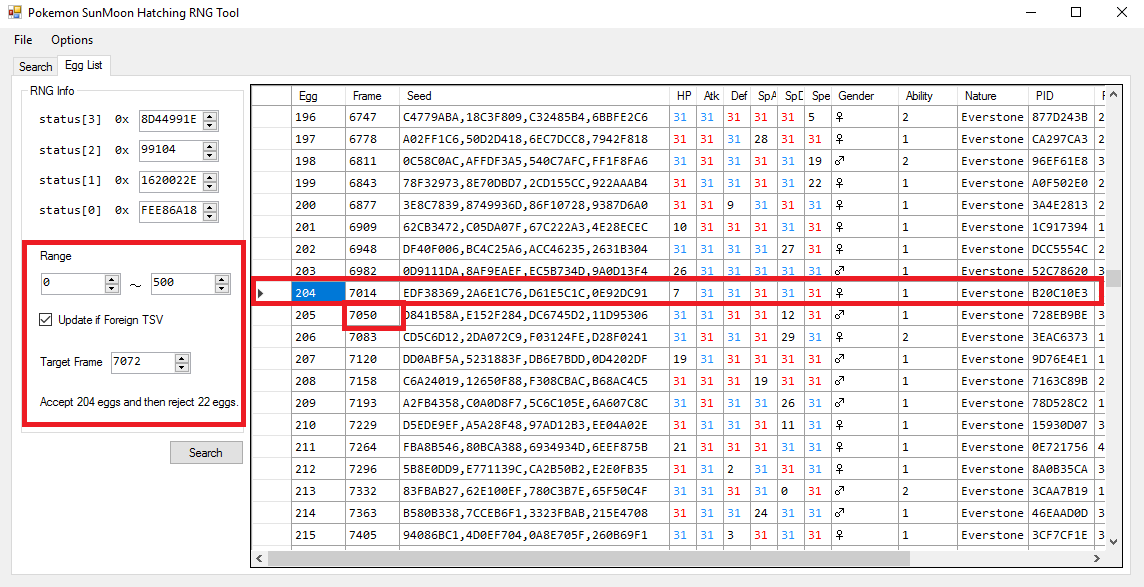Increase the status[3] value with the up arrow

click(210, 115)
